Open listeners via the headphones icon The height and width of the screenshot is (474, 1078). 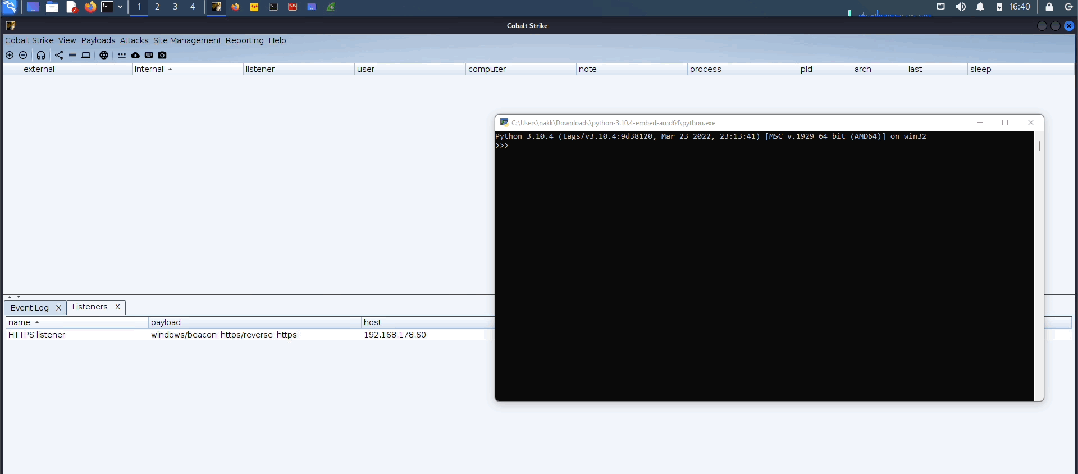coord(41,55)
